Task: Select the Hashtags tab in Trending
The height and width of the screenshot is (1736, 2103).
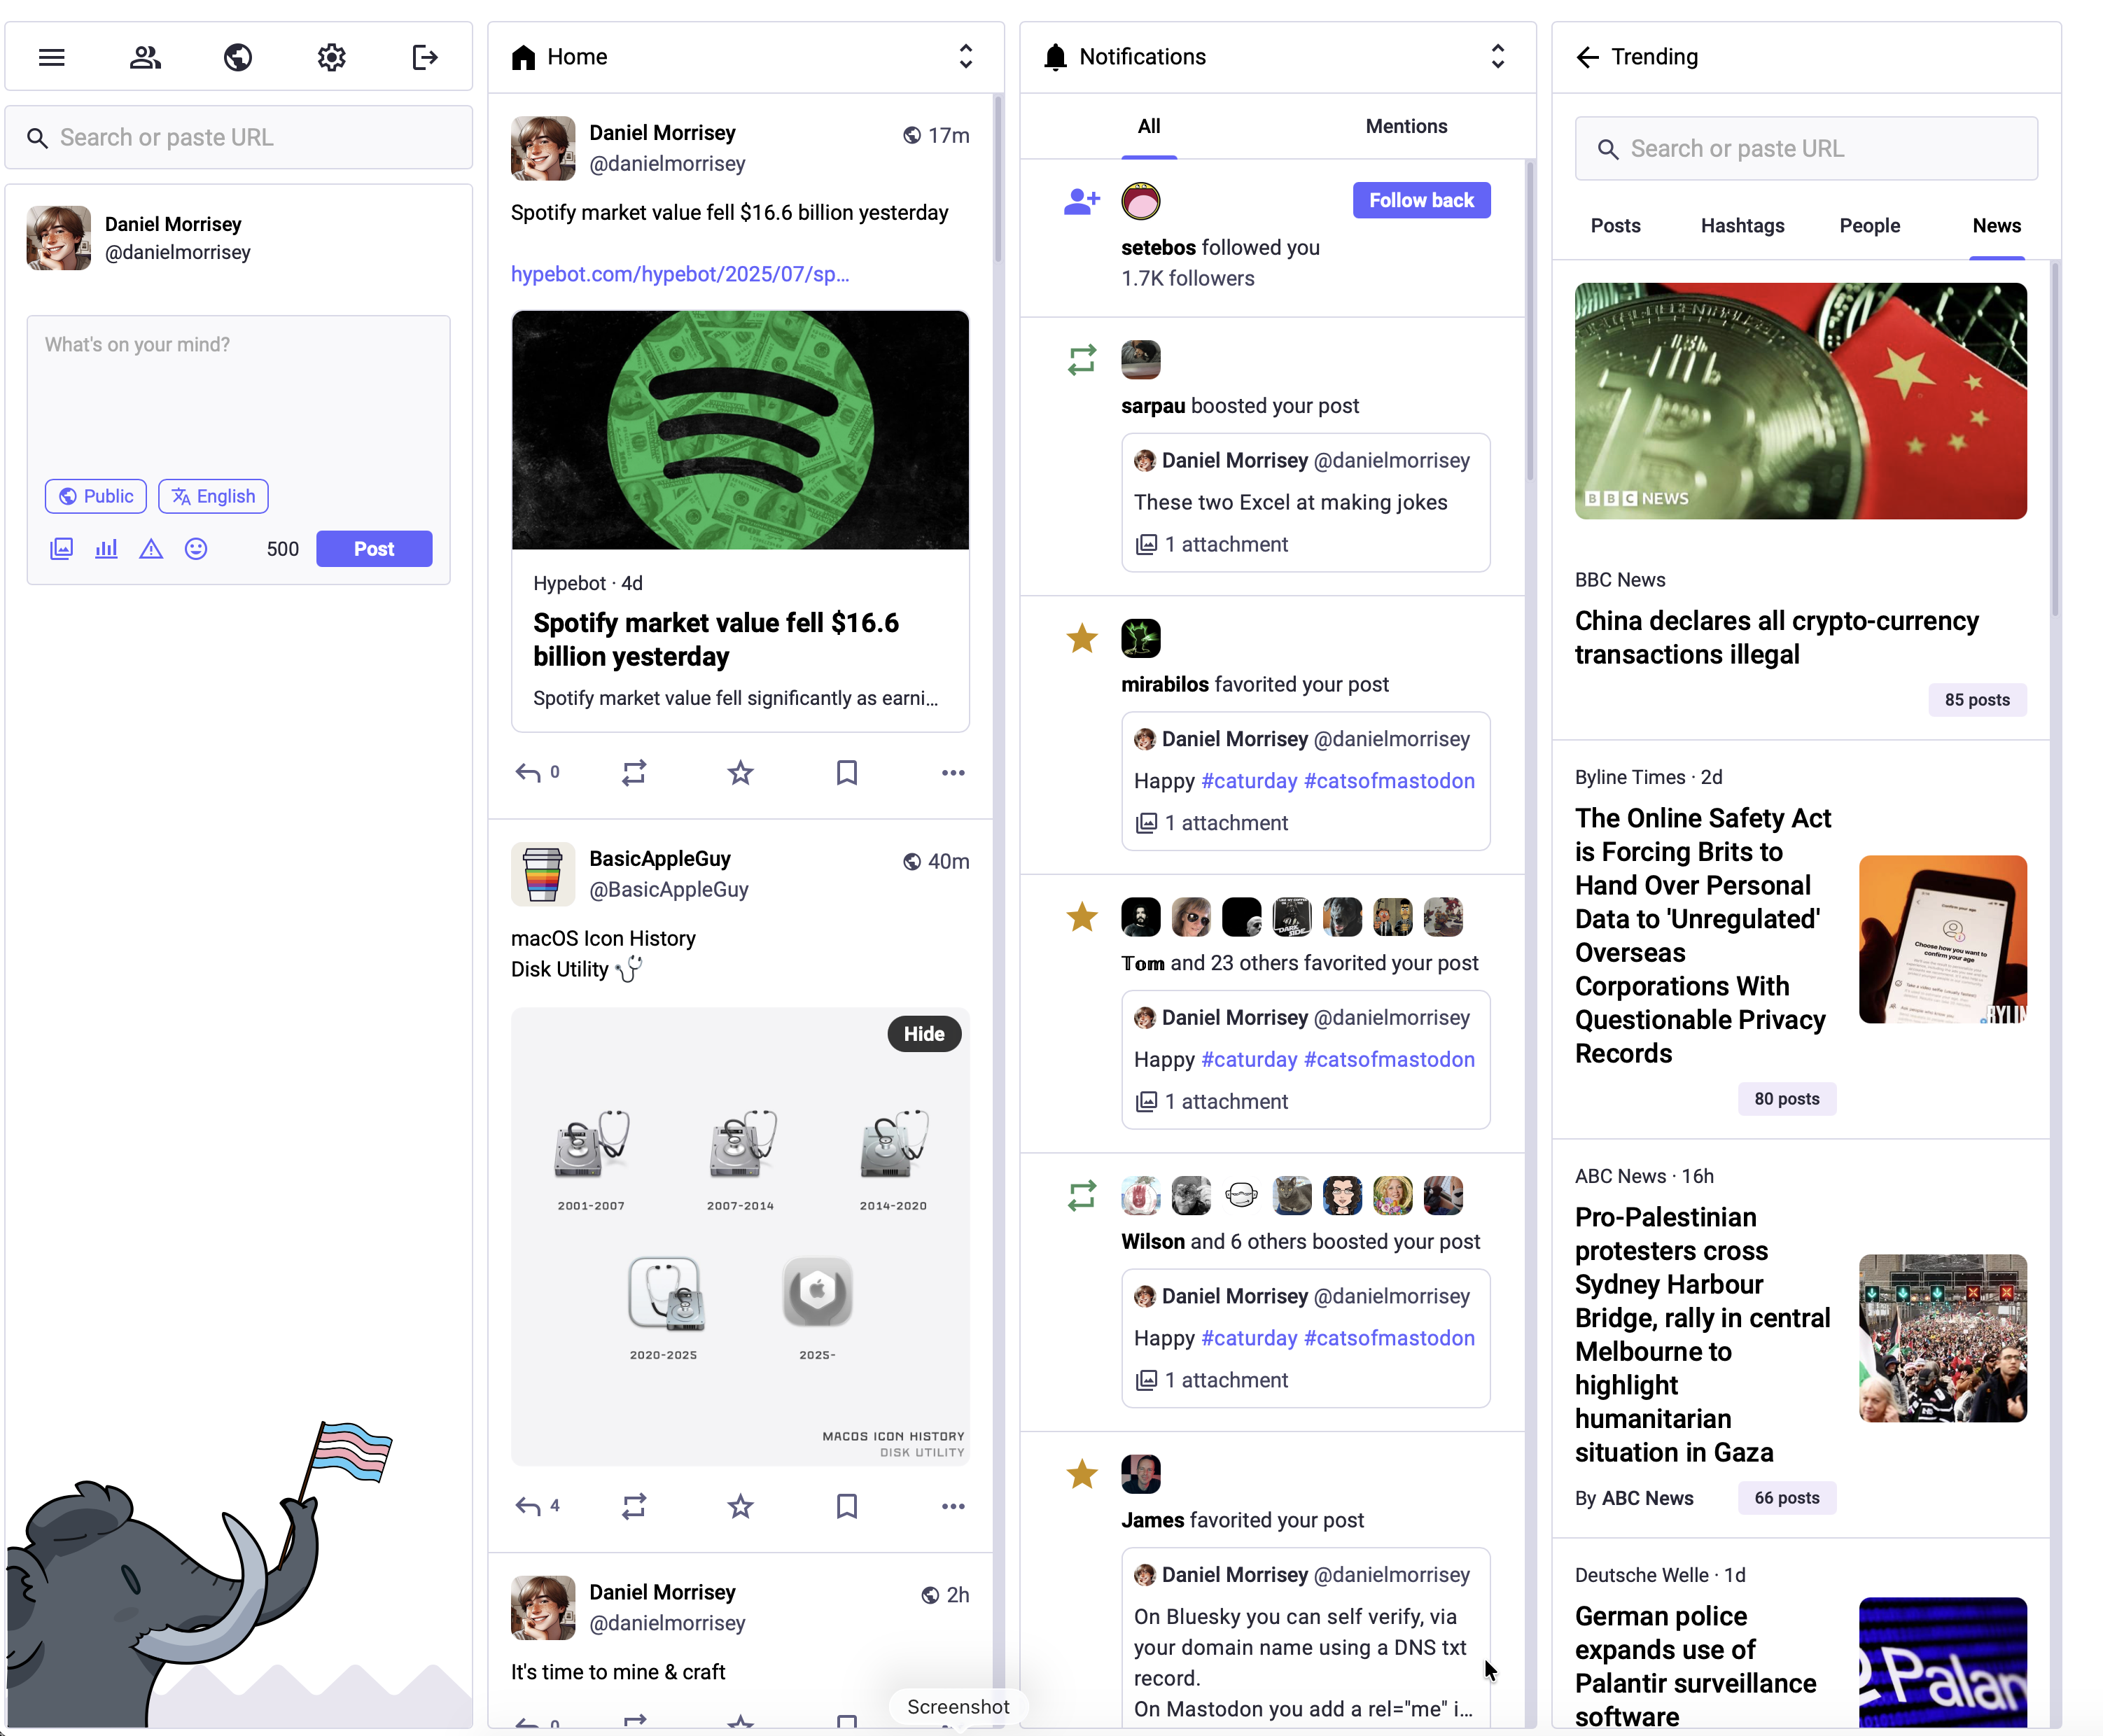Action: tap(1742, 226)
